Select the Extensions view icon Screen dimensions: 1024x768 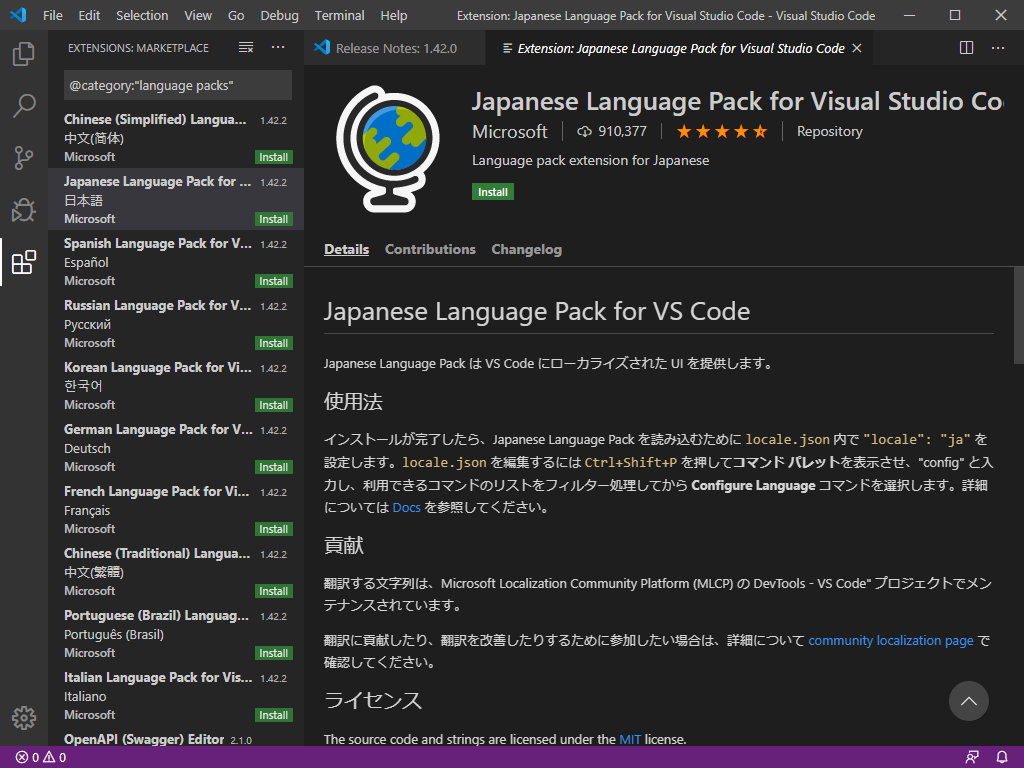(24, 262)
